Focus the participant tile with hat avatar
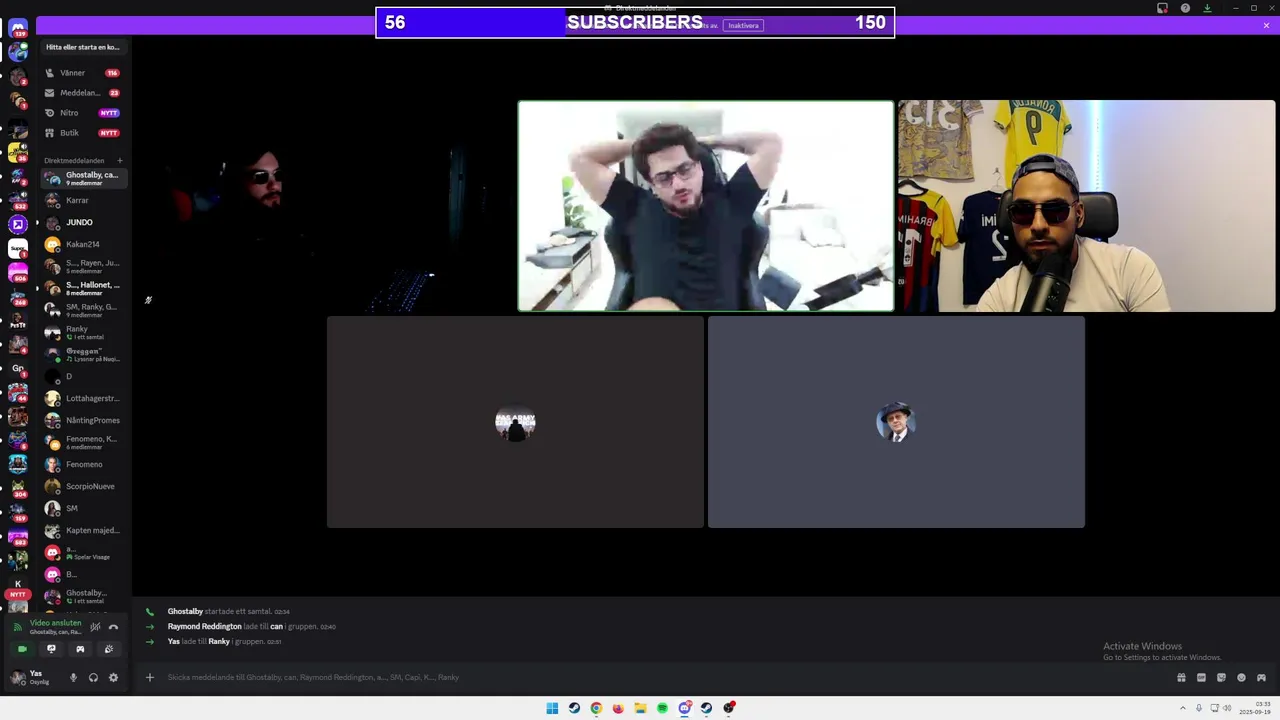The width and height of the screenshot is (1280, 720). click(896, 422)
